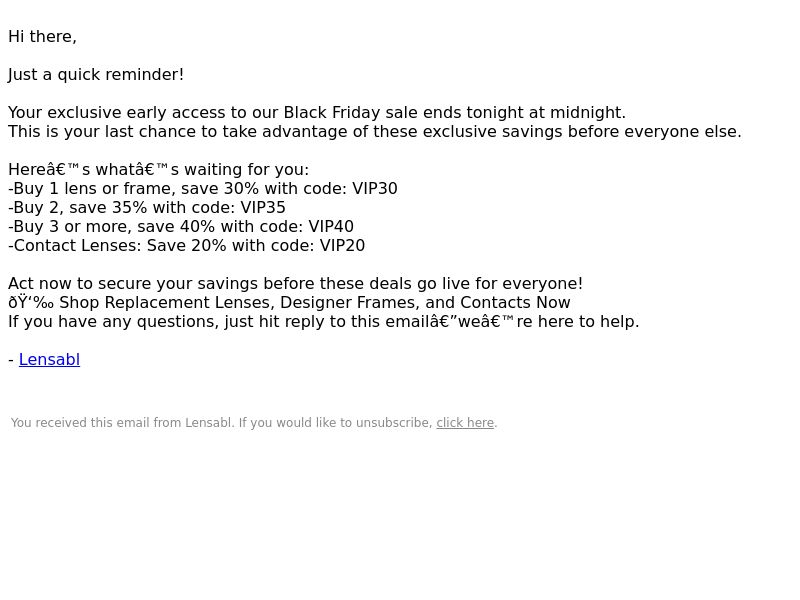Select the line about Black Friday sale ending
The width and height of the screenshot is (800, 600).
(317, 112)
